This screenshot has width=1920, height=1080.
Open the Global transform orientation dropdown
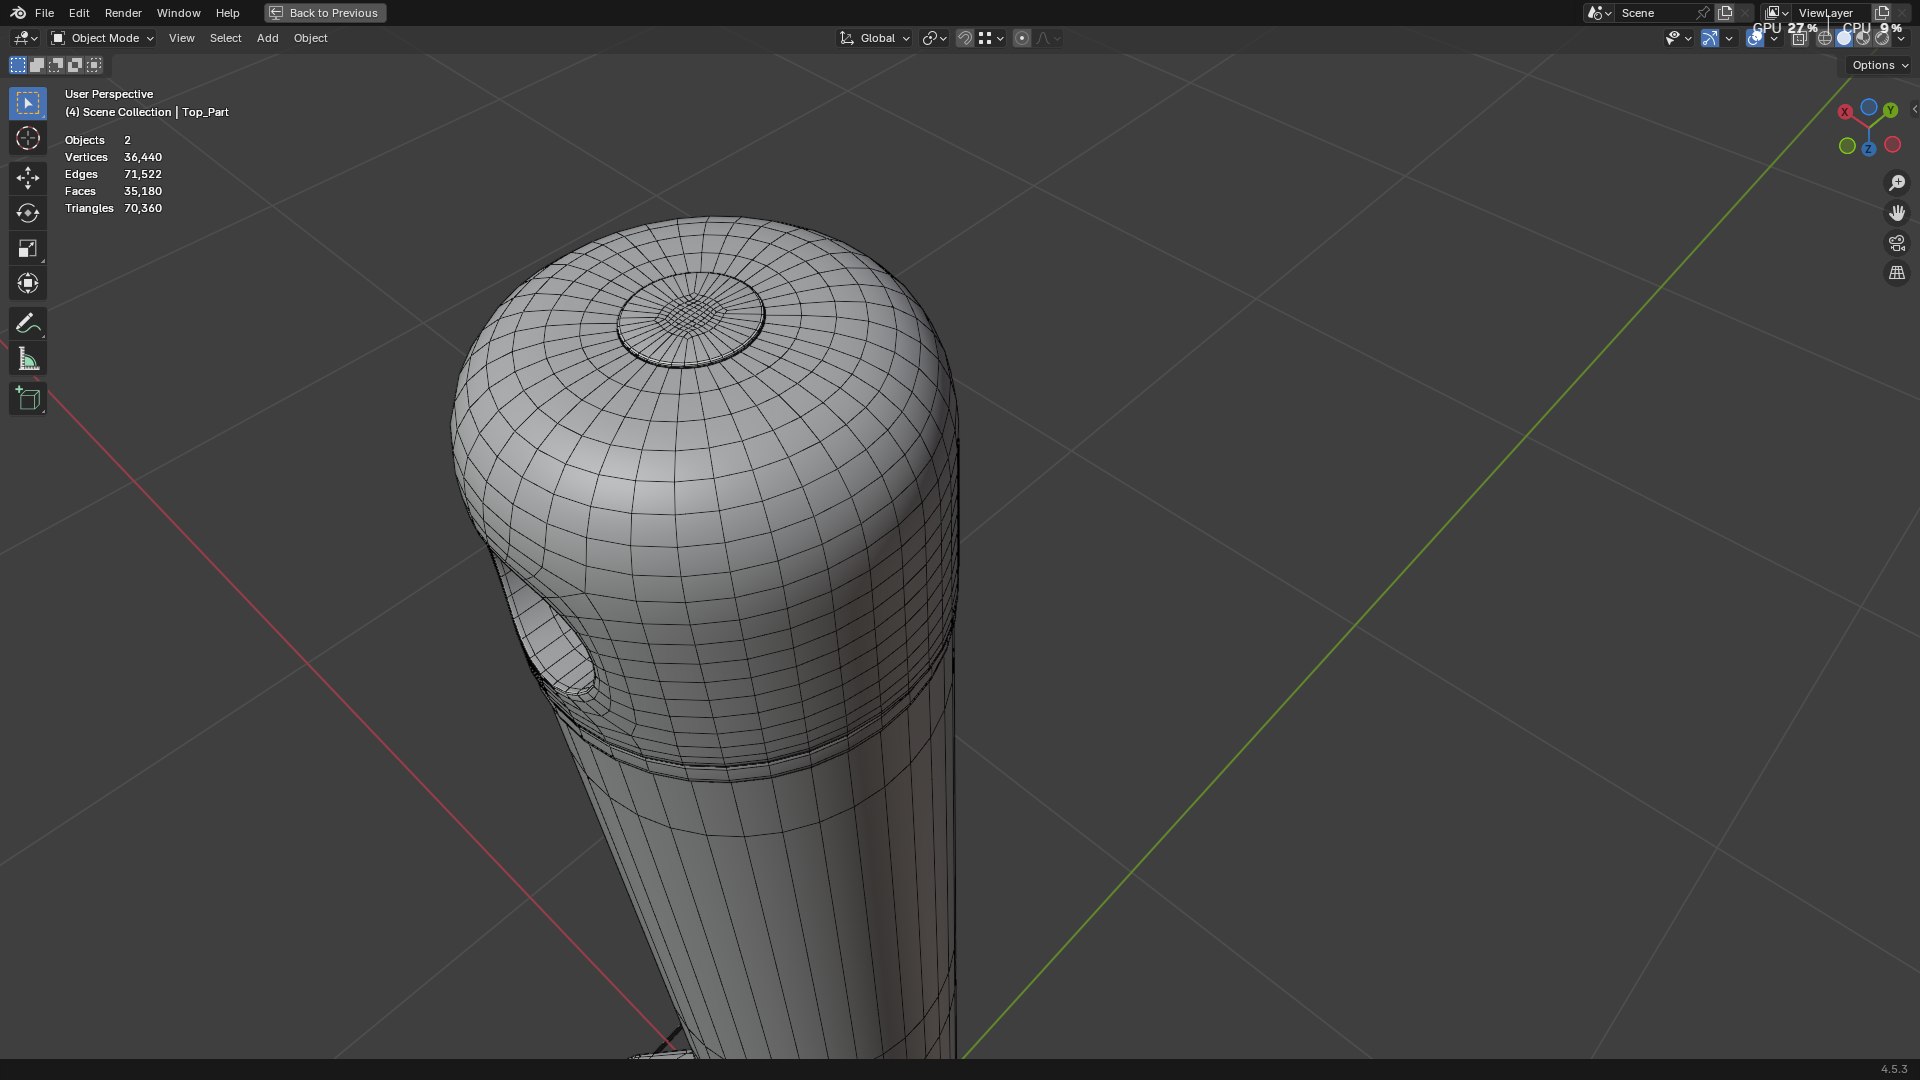click(874, 38)
